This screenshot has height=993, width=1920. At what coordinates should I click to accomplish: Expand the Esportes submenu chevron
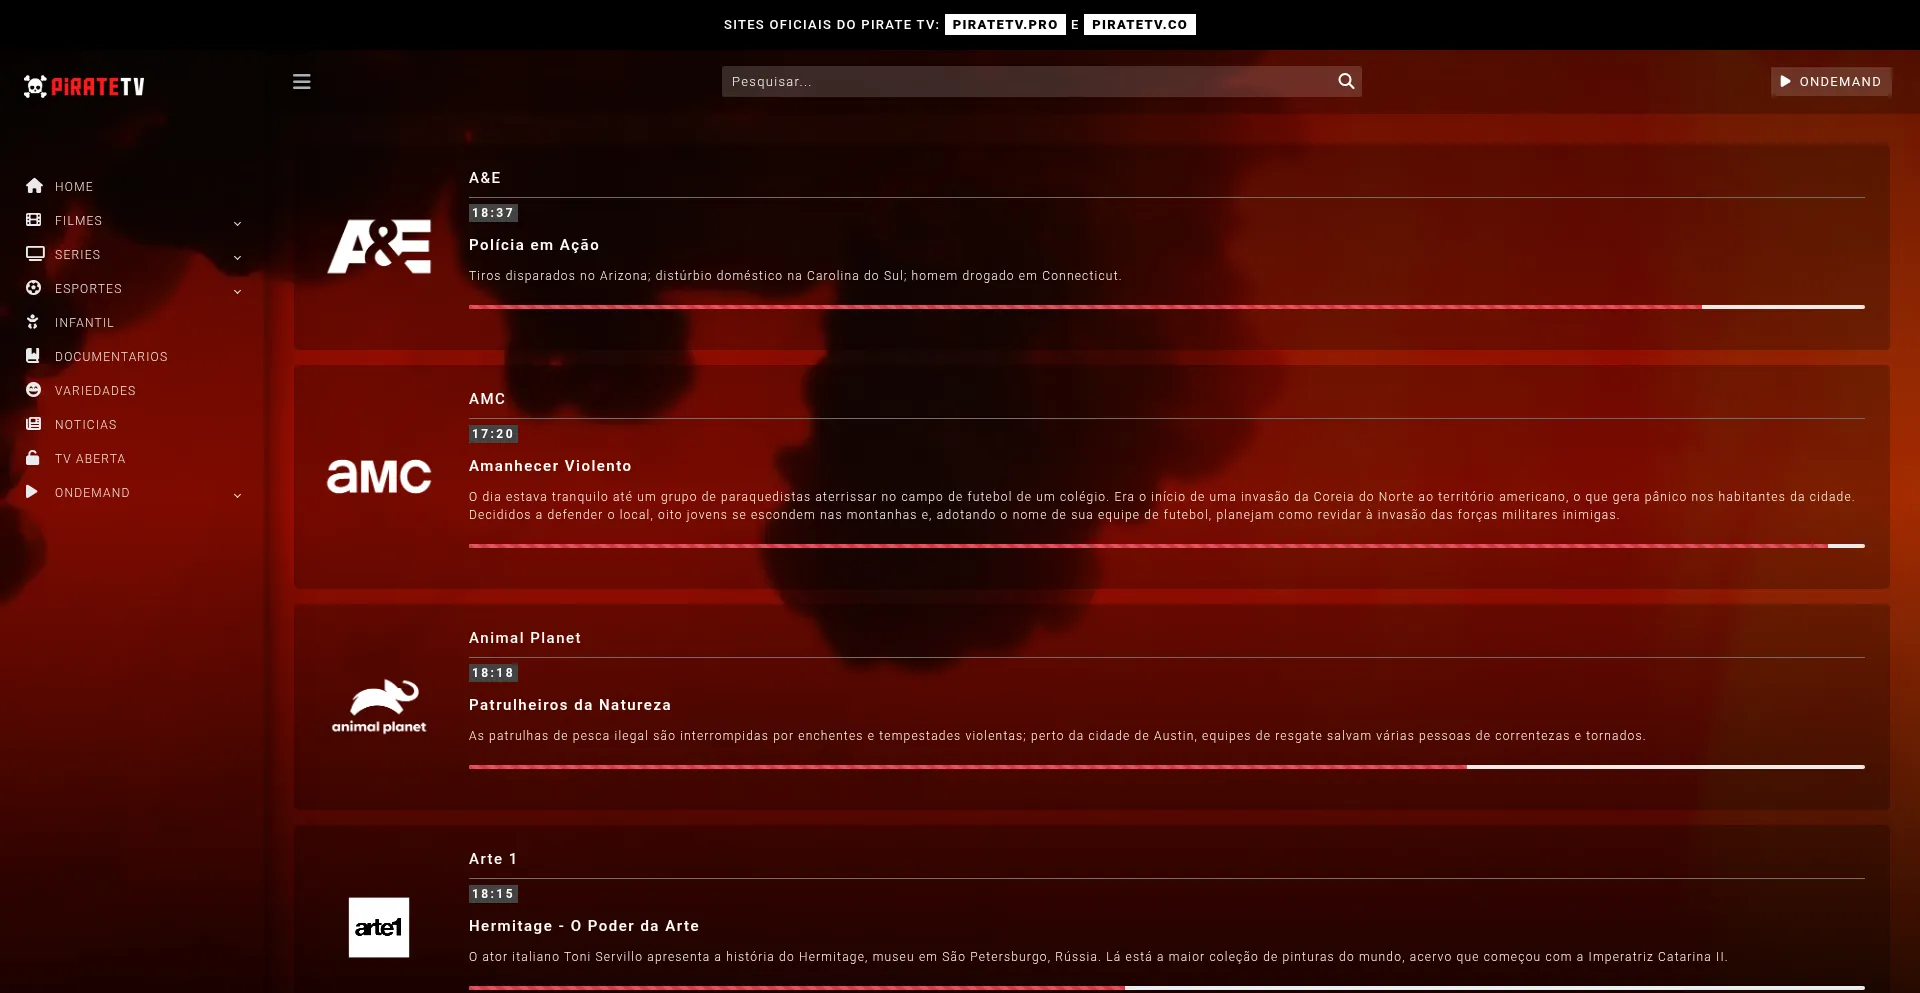point(237,290)
